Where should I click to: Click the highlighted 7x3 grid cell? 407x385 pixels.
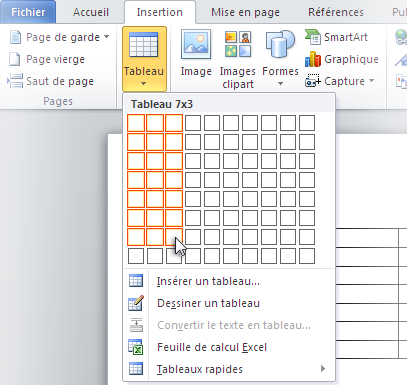pos(174,237)
